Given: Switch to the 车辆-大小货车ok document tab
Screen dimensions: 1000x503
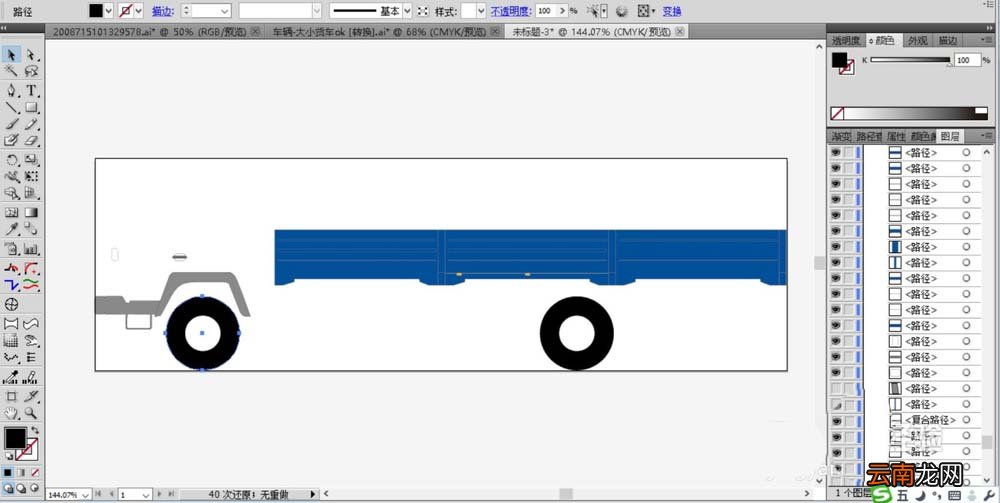Looking at the screenshot, I should pos(384,31).
